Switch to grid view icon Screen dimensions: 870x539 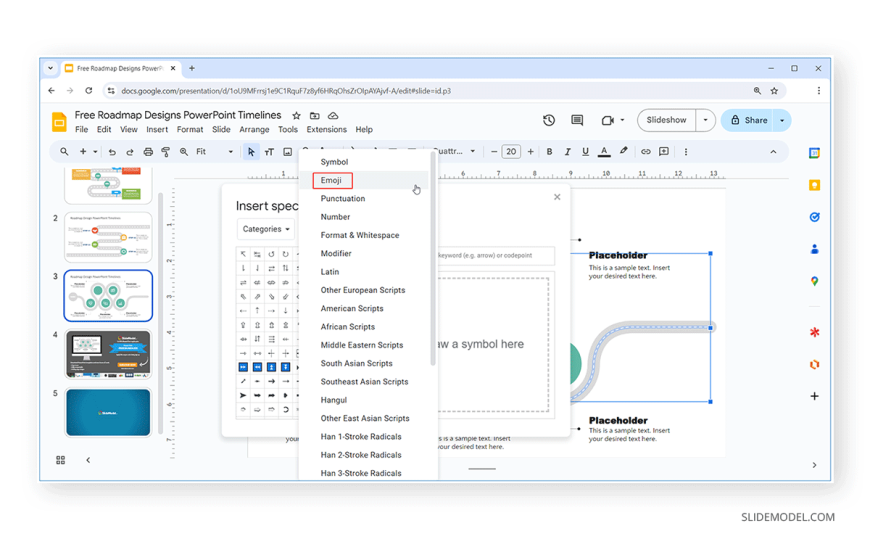tap(60, 460)
